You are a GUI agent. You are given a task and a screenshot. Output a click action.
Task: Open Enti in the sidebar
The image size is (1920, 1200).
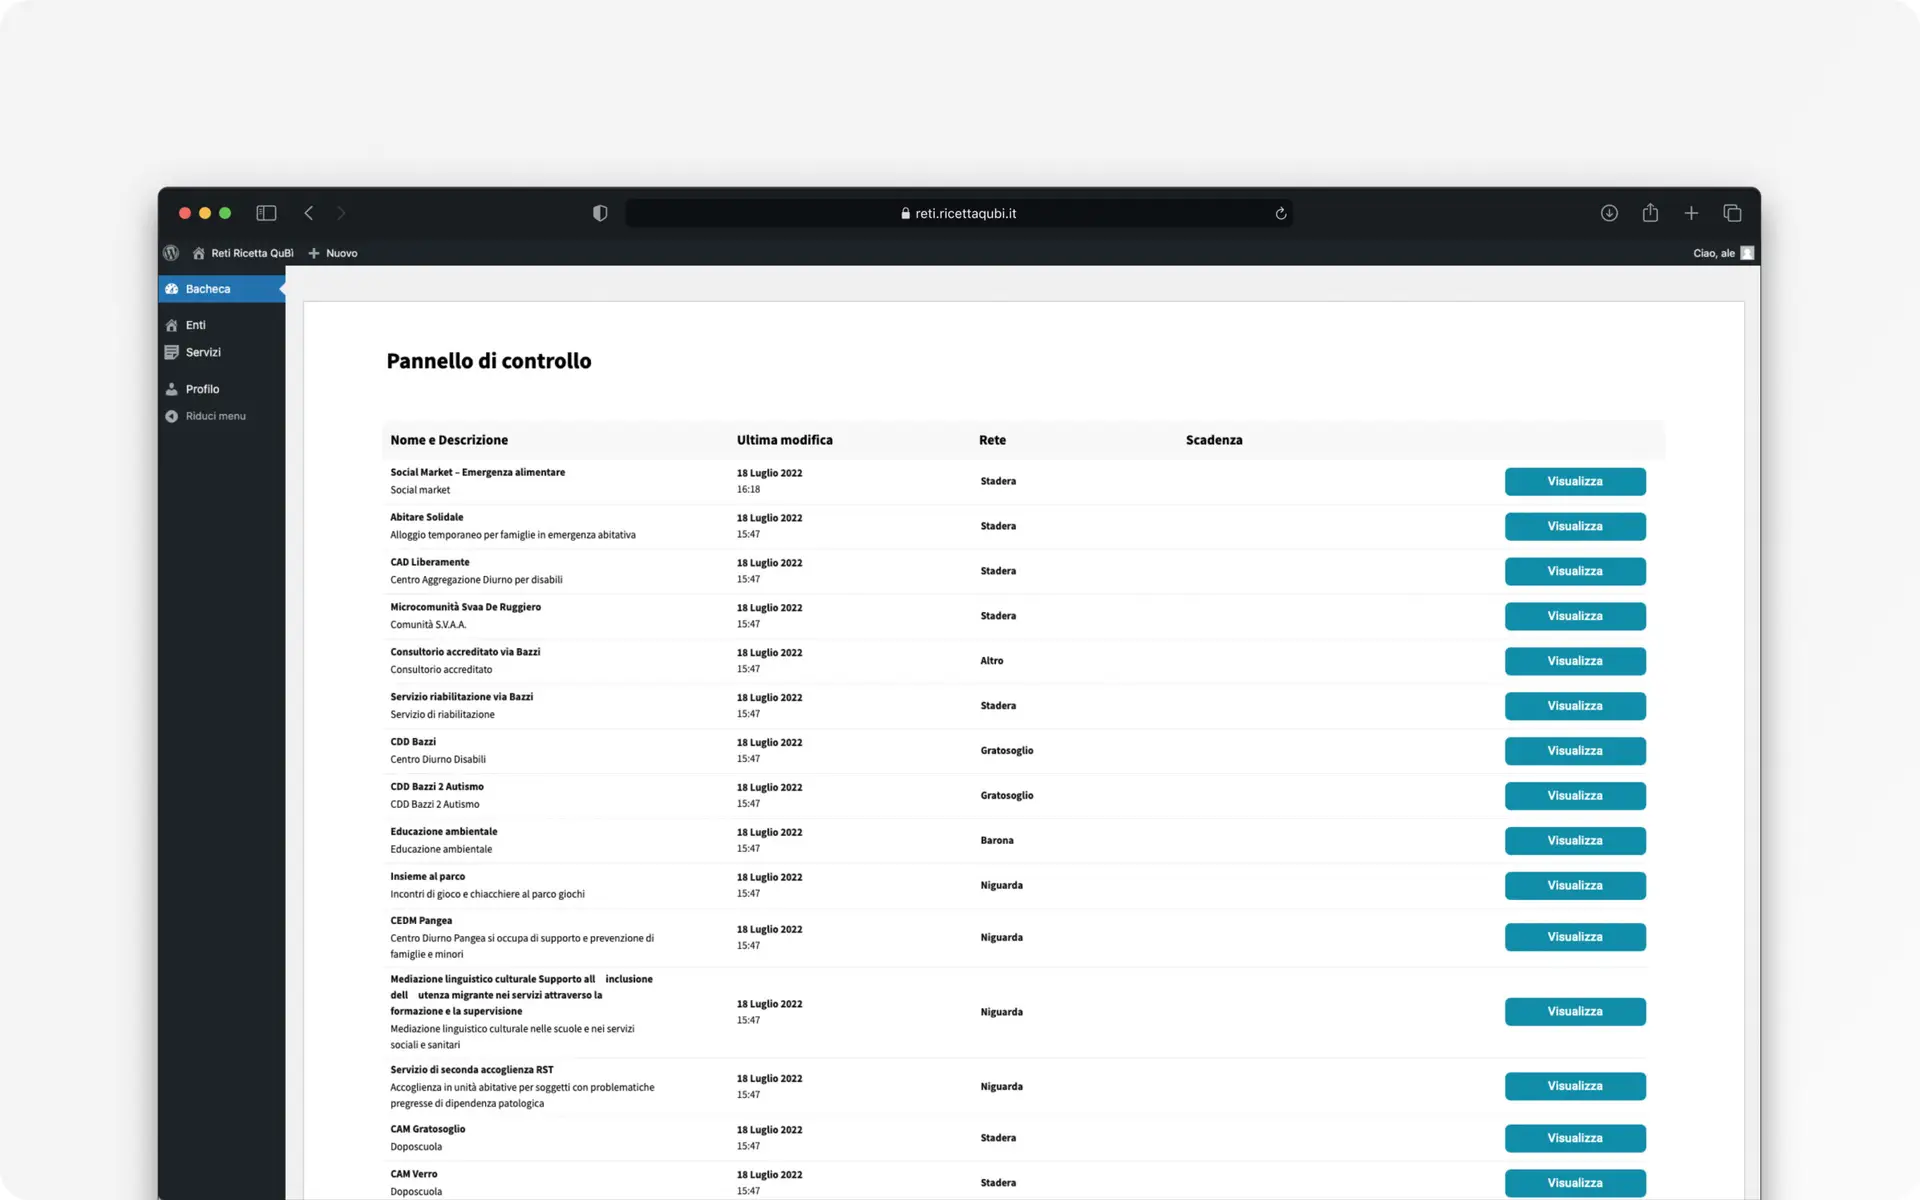(x=195, y=325)
